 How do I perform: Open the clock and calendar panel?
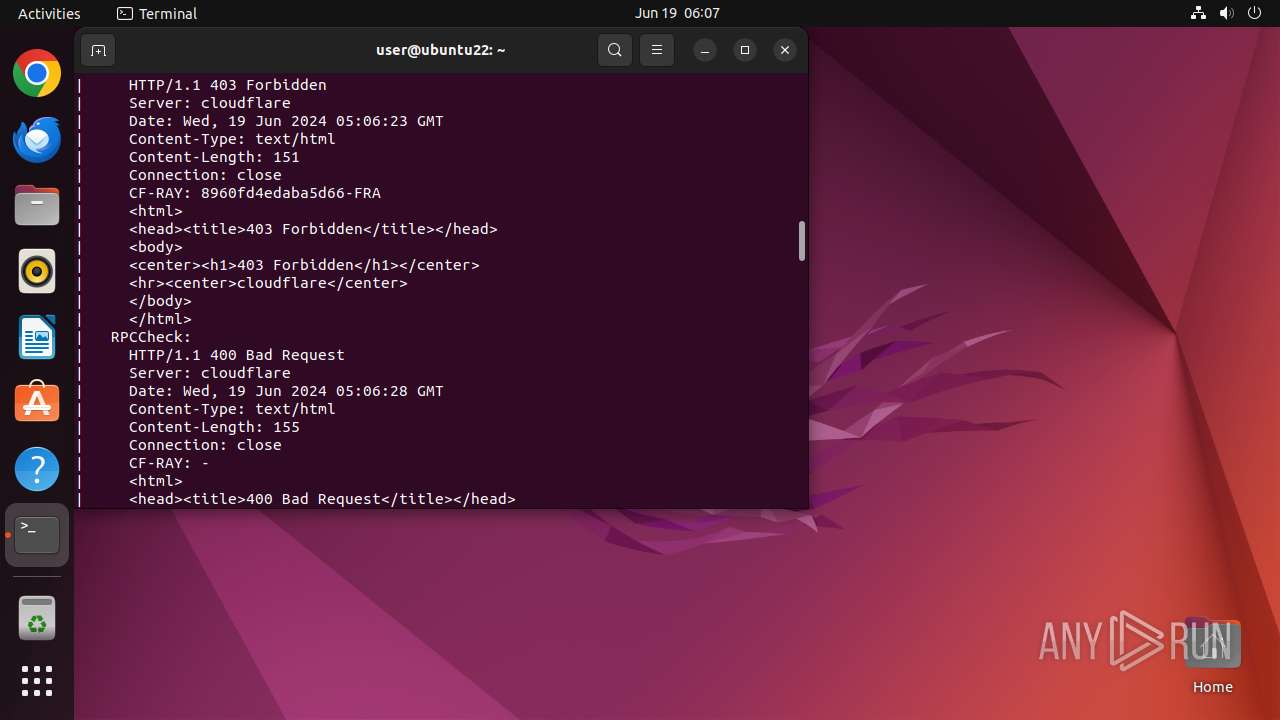[x=677, y=13]
